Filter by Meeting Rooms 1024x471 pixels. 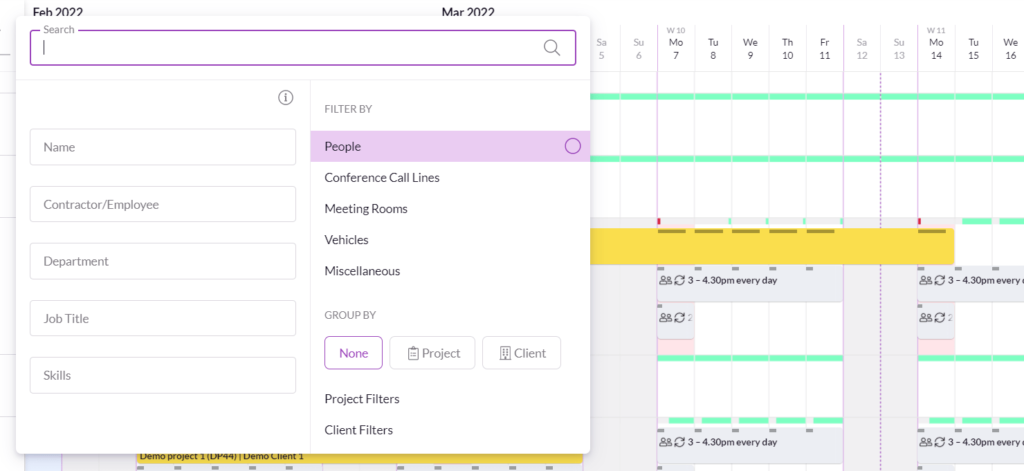366,209
